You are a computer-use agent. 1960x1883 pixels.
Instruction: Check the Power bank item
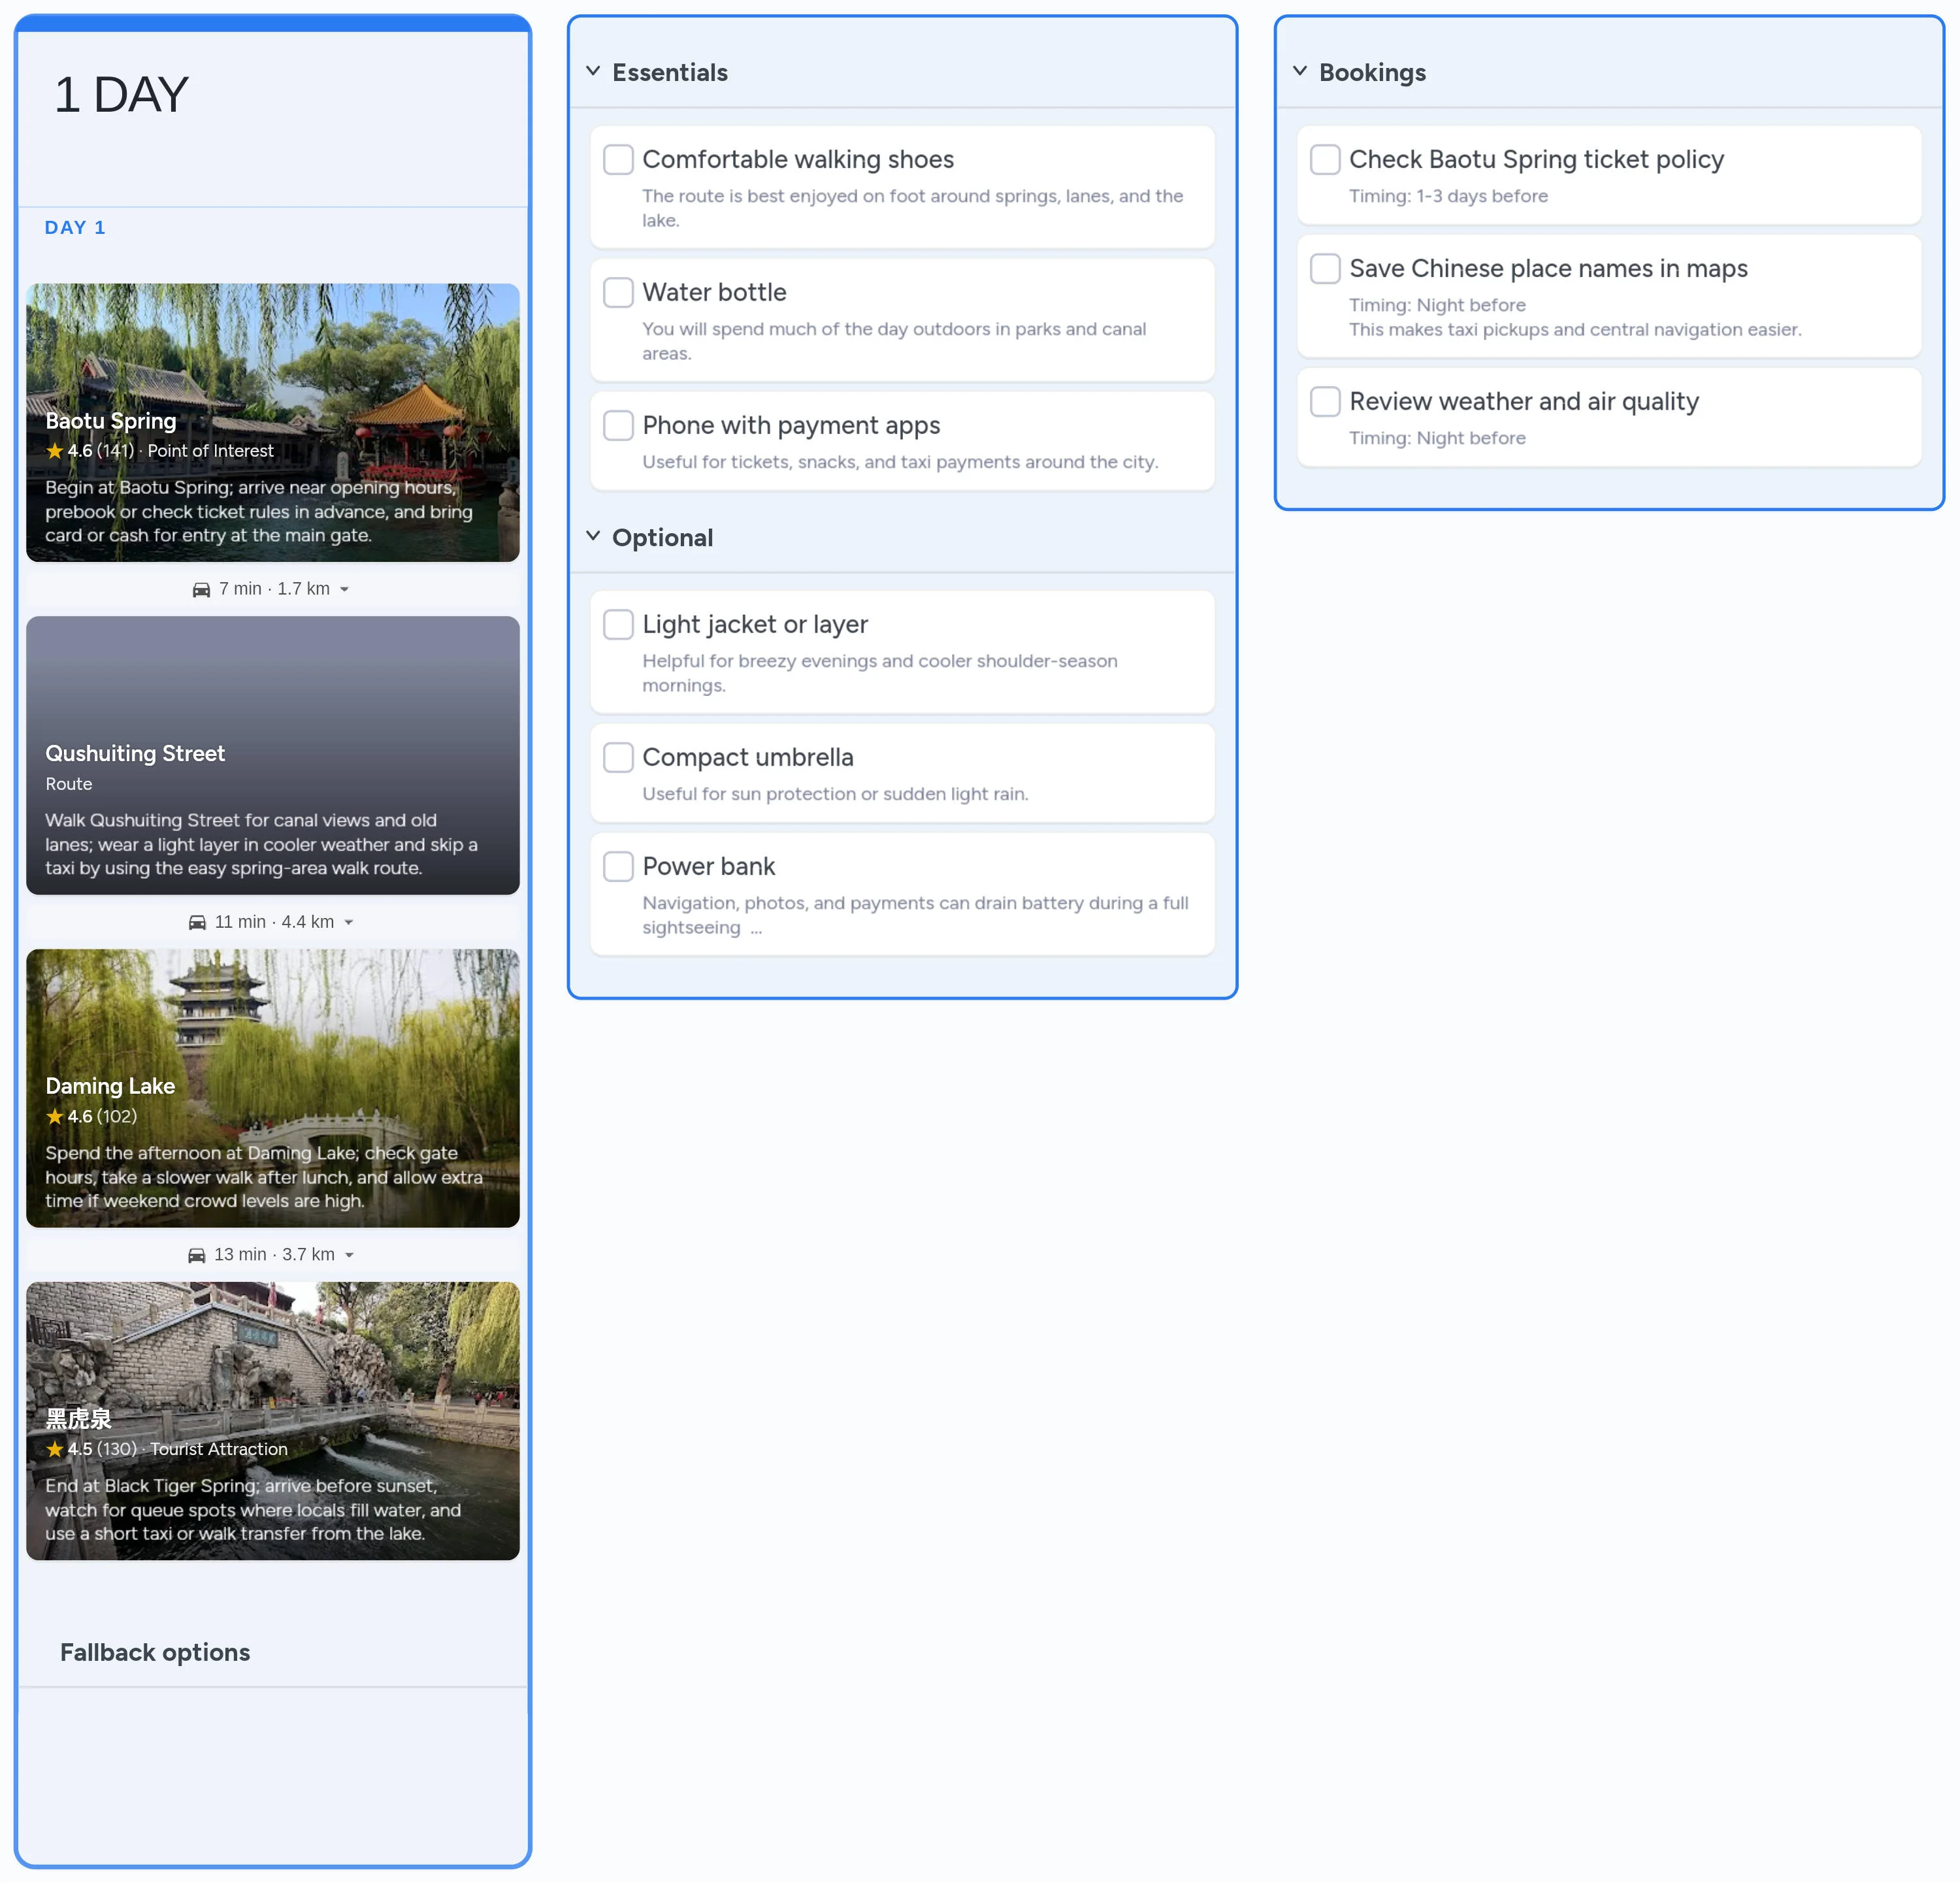coord(618,866)
